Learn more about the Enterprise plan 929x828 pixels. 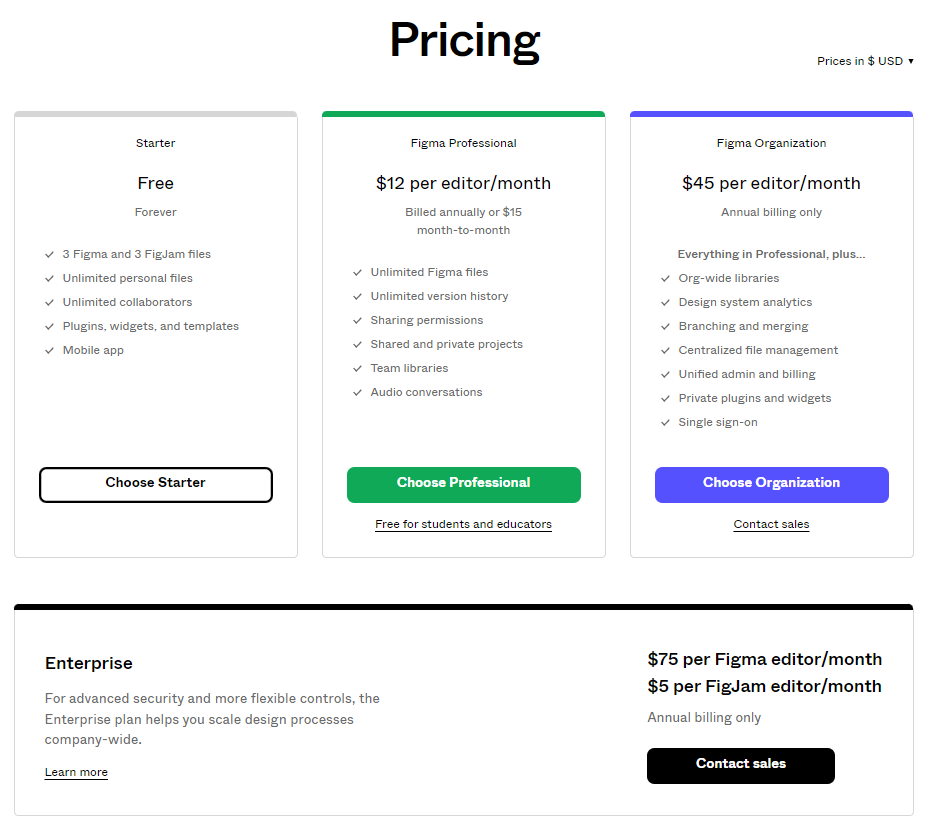(x=76, y=771)
